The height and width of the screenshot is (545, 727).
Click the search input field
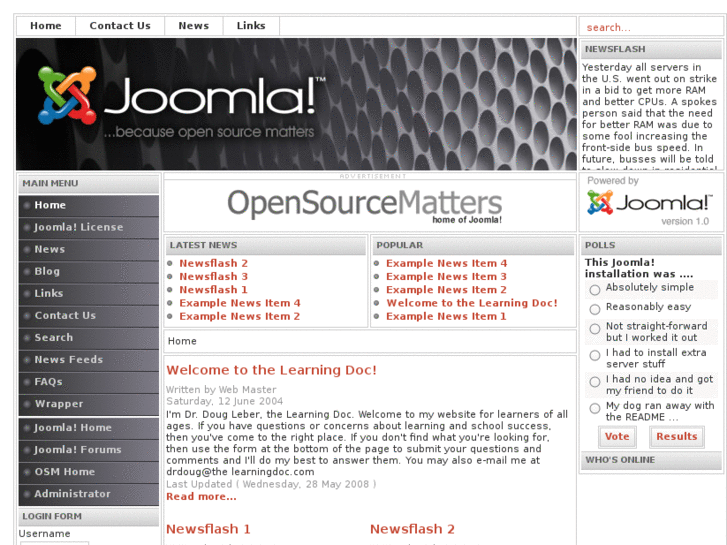coord(651,27)
